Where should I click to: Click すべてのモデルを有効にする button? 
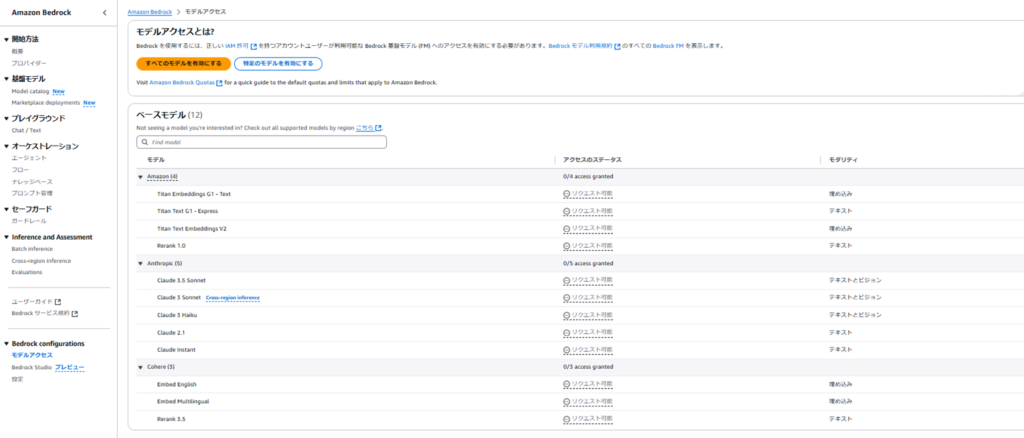[x=184, y=63]
